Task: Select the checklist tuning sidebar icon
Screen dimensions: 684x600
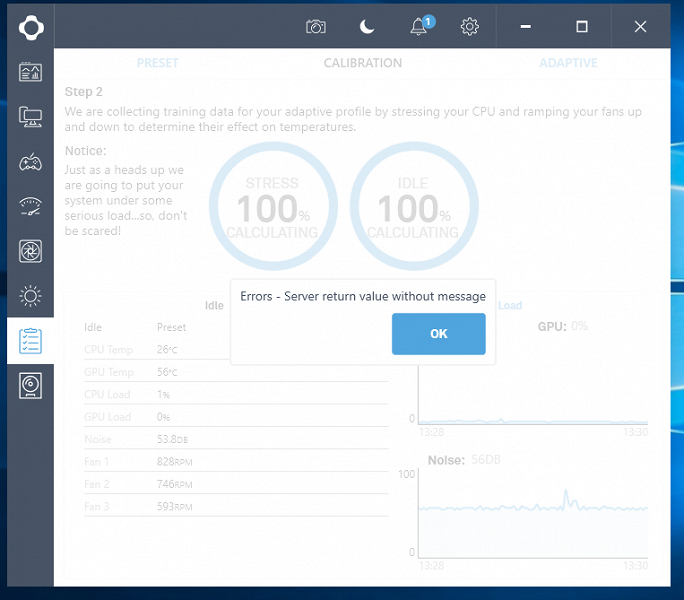Action: click(x=31, y=341)
